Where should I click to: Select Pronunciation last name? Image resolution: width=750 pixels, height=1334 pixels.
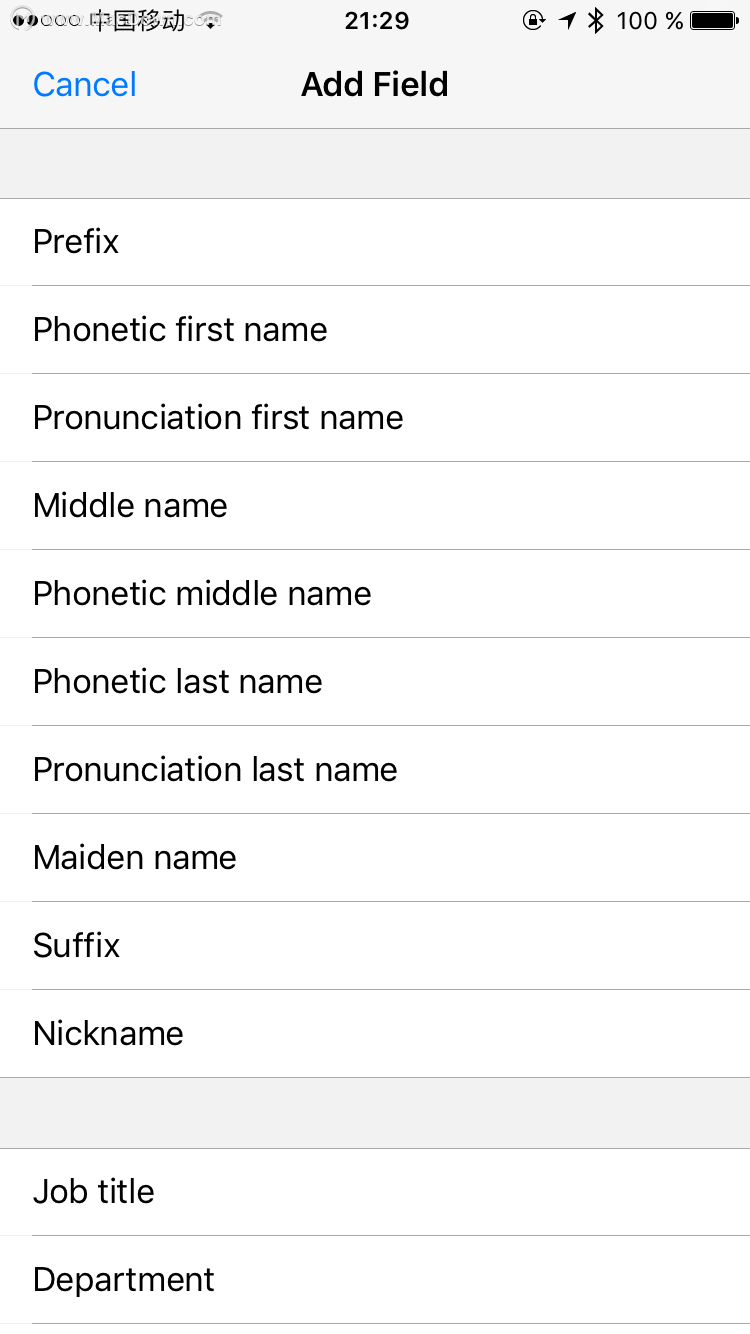pyautogui.click(x=375, y=770)
